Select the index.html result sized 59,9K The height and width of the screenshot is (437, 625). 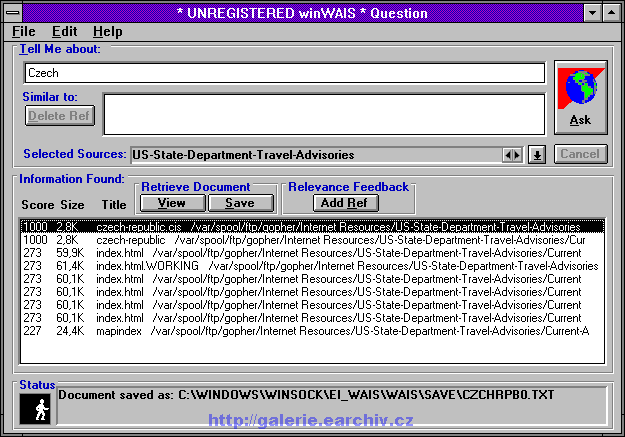(312, 253)
